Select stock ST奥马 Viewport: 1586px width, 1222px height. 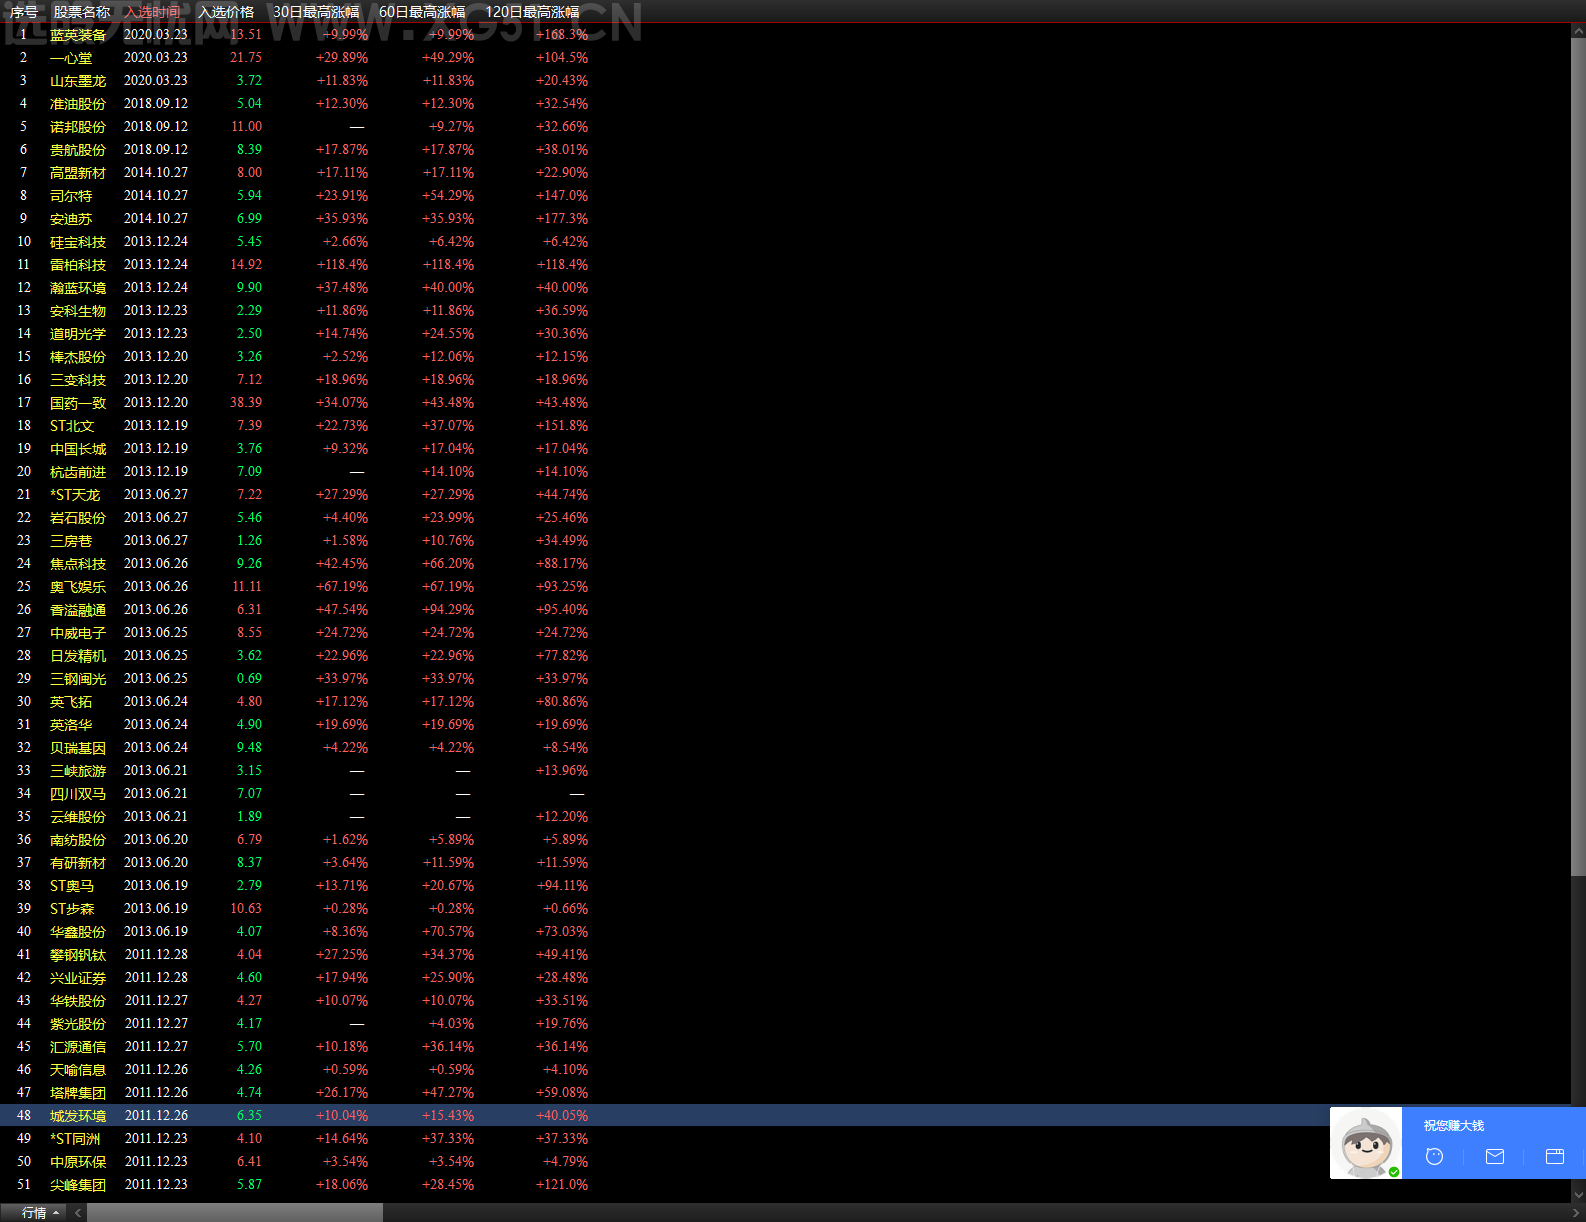[72, 886]
